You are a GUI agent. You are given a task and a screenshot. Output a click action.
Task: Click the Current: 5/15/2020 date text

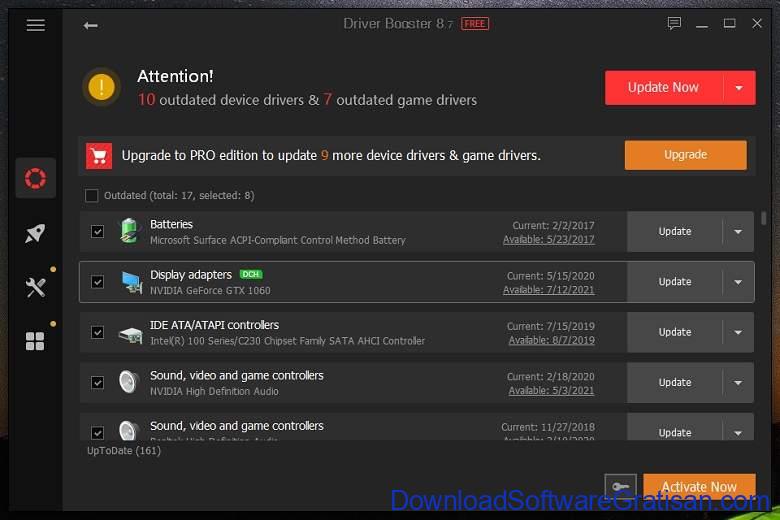pos(551,276)
